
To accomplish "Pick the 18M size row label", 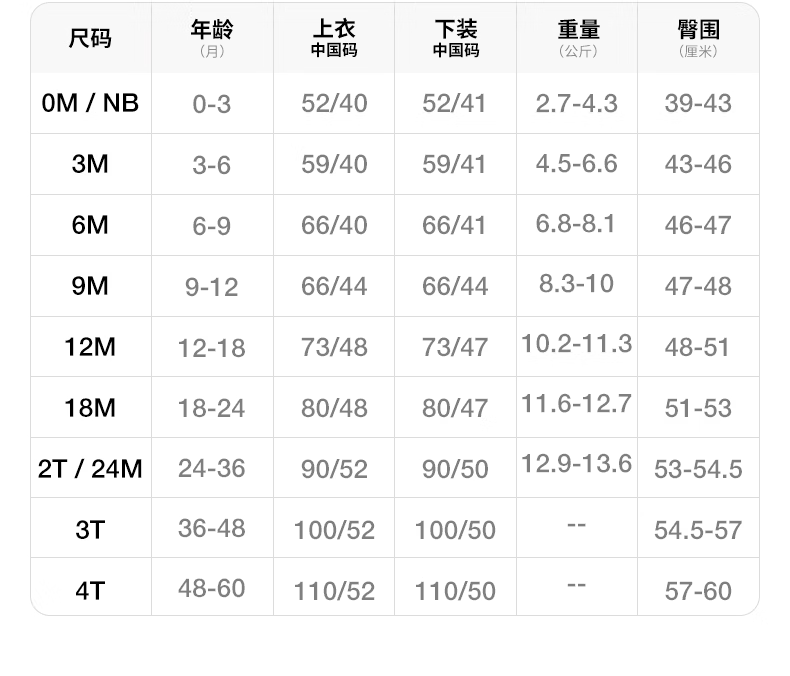I will pos(90,408).
